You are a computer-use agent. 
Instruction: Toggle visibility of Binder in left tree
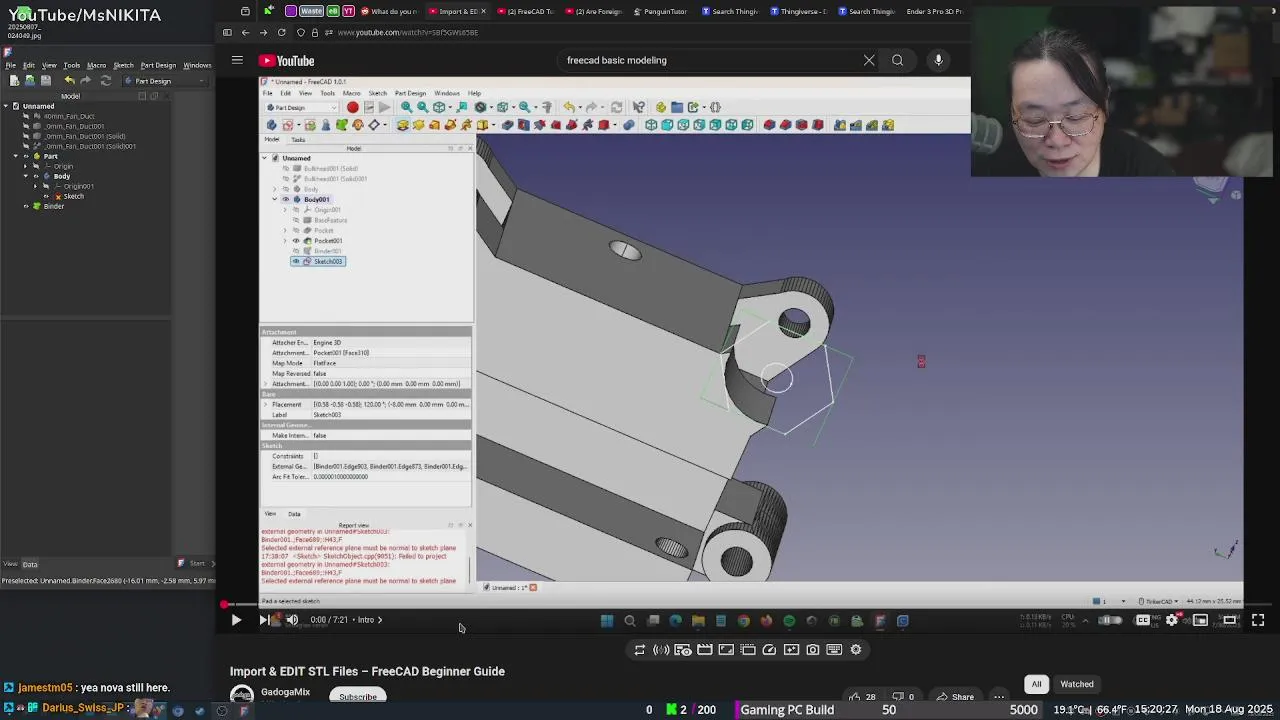click(x=27, y=206)
